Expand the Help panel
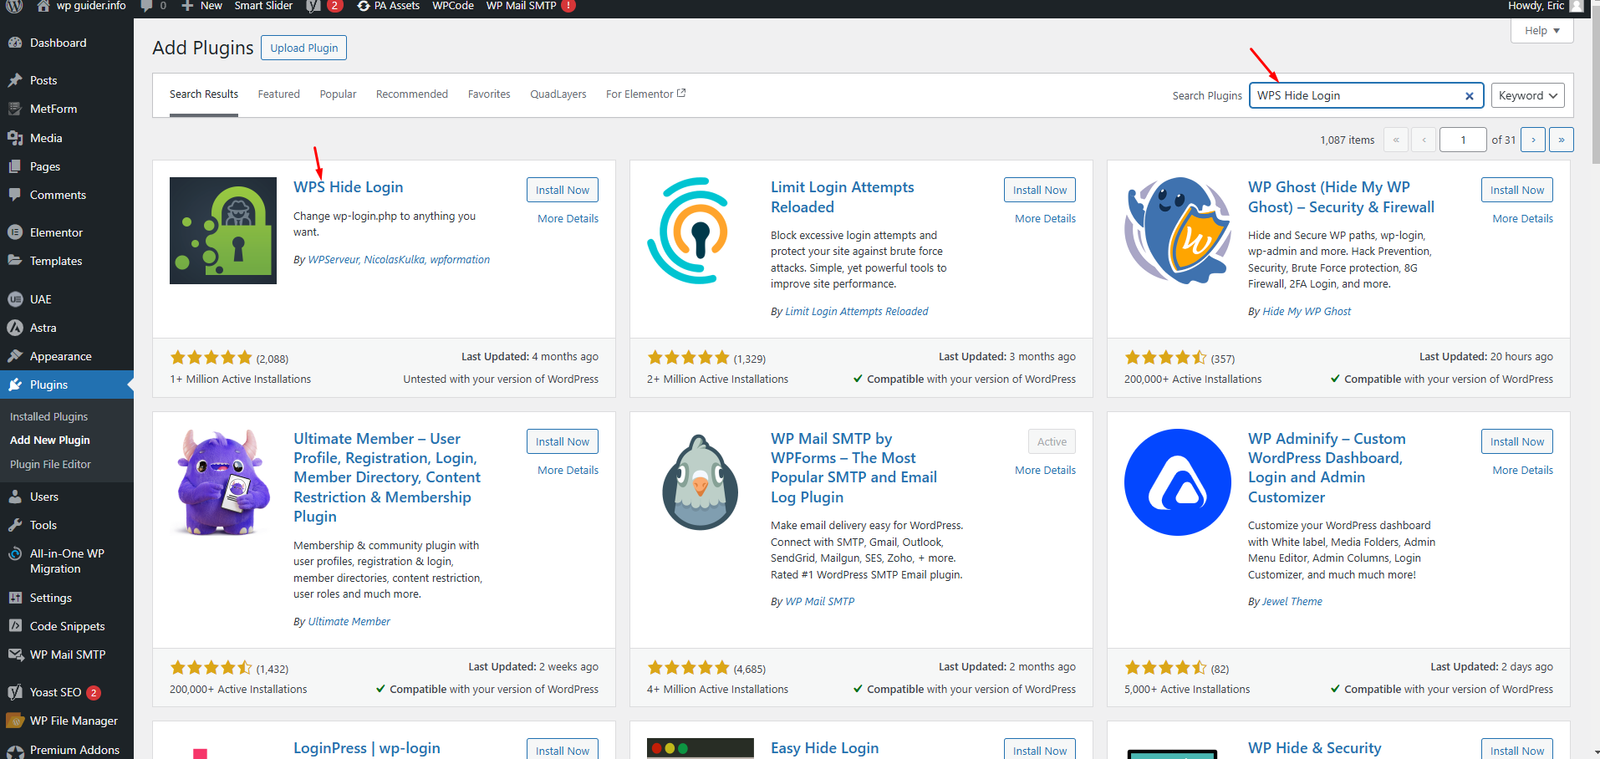Viewport: 1600px width, 759px height. tap(1542, 31)
